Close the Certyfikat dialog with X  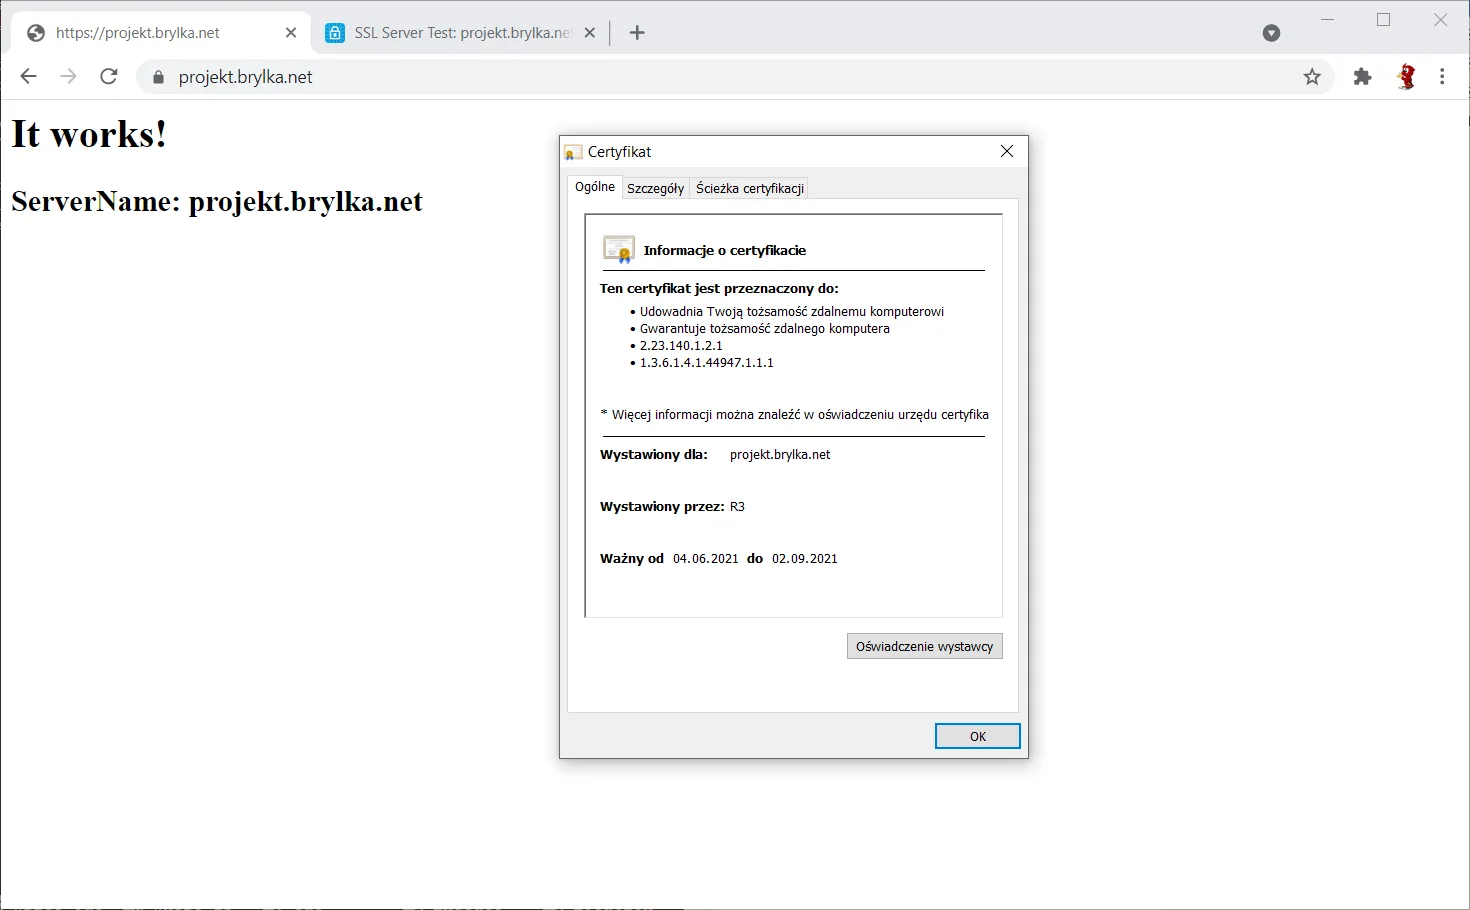[1007, 151]
